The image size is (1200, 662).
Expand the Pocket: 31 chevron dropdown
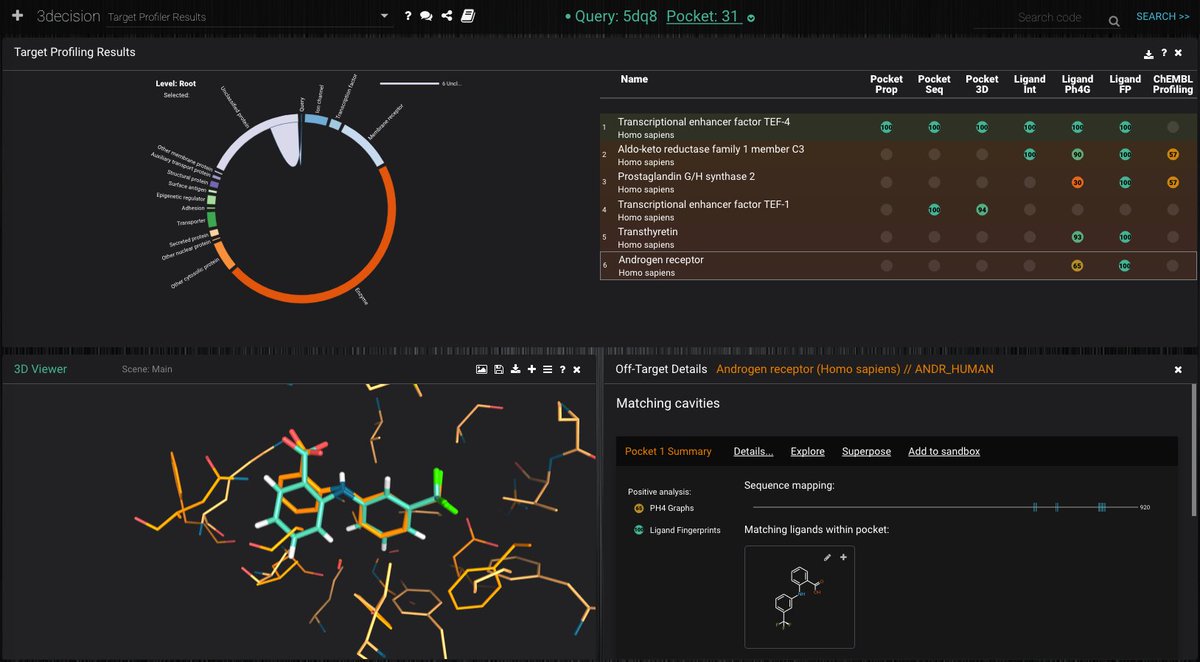(x=751, y=18)
